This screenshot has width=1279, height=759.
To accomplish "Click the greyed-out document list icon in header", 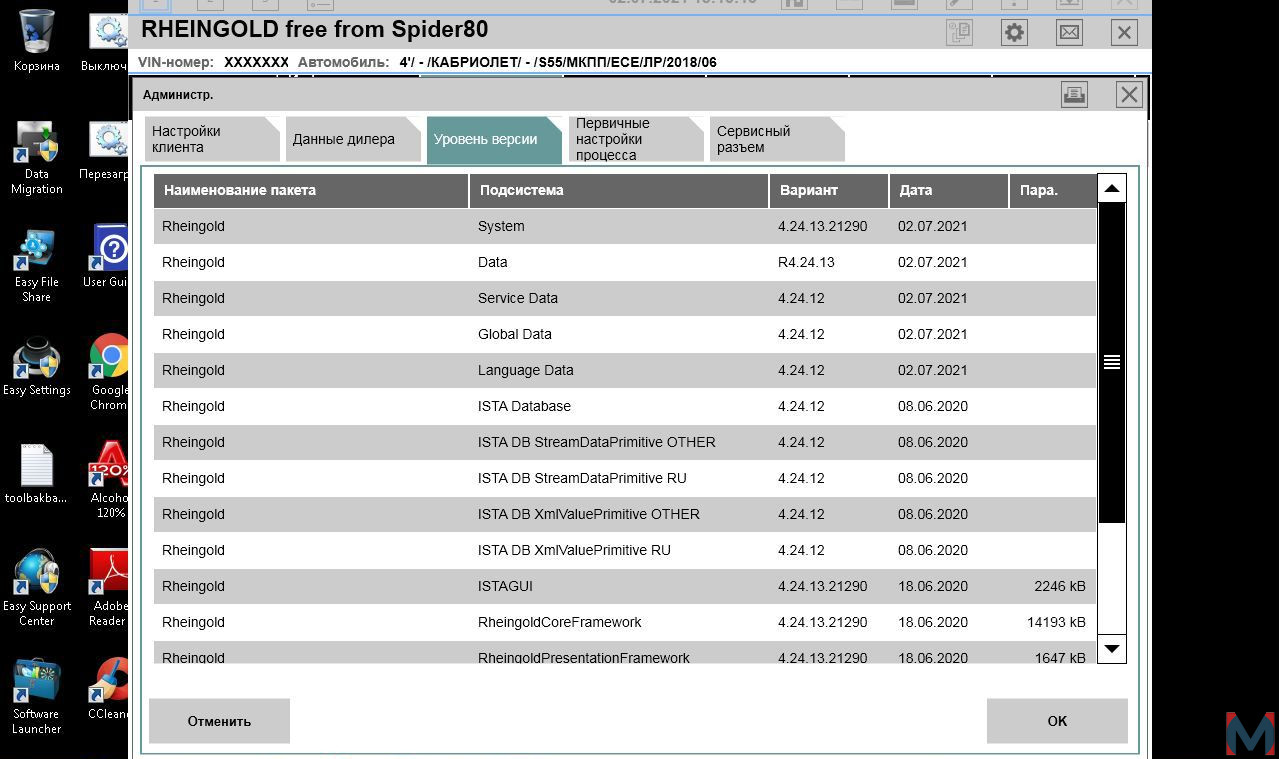I will (x=959, y=32).
